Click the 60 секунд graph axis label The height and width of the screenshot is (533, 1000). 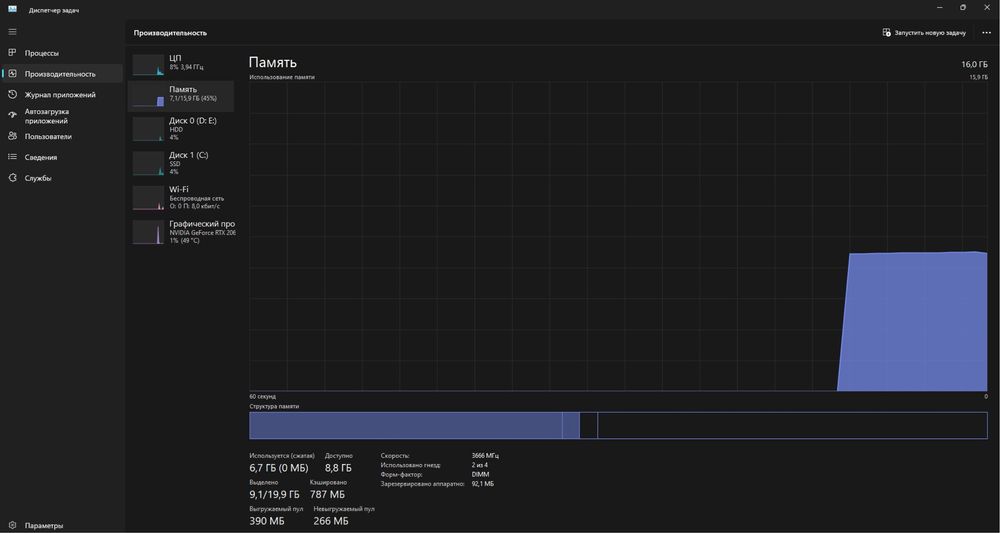pyautogui.click(x=263, y=397)
